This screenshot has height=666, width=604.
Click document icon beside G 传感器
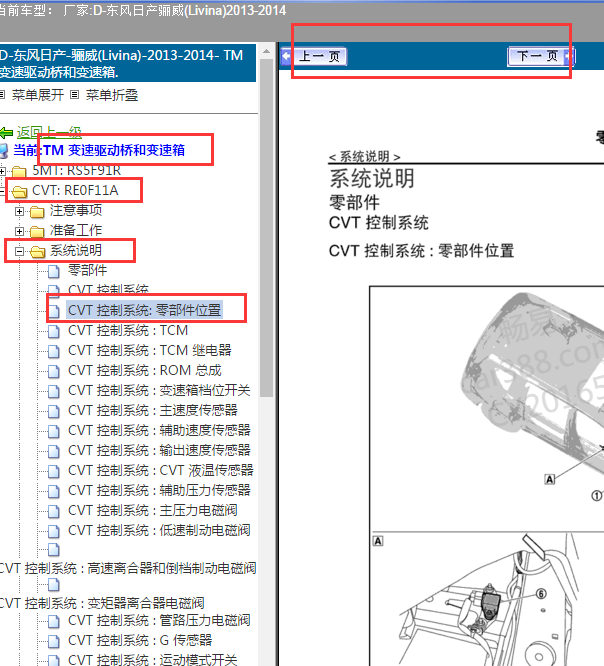point(54,641)
